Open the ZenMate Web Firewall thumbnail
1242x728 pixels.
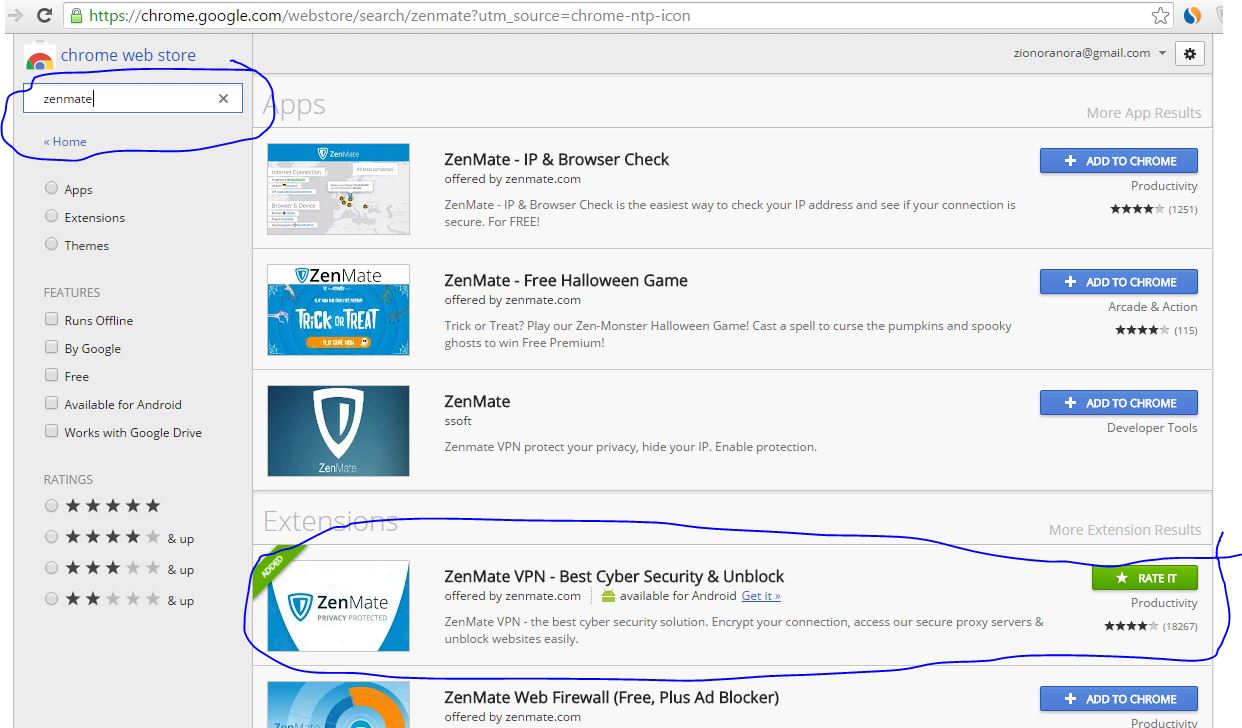(x=338, y=704)
